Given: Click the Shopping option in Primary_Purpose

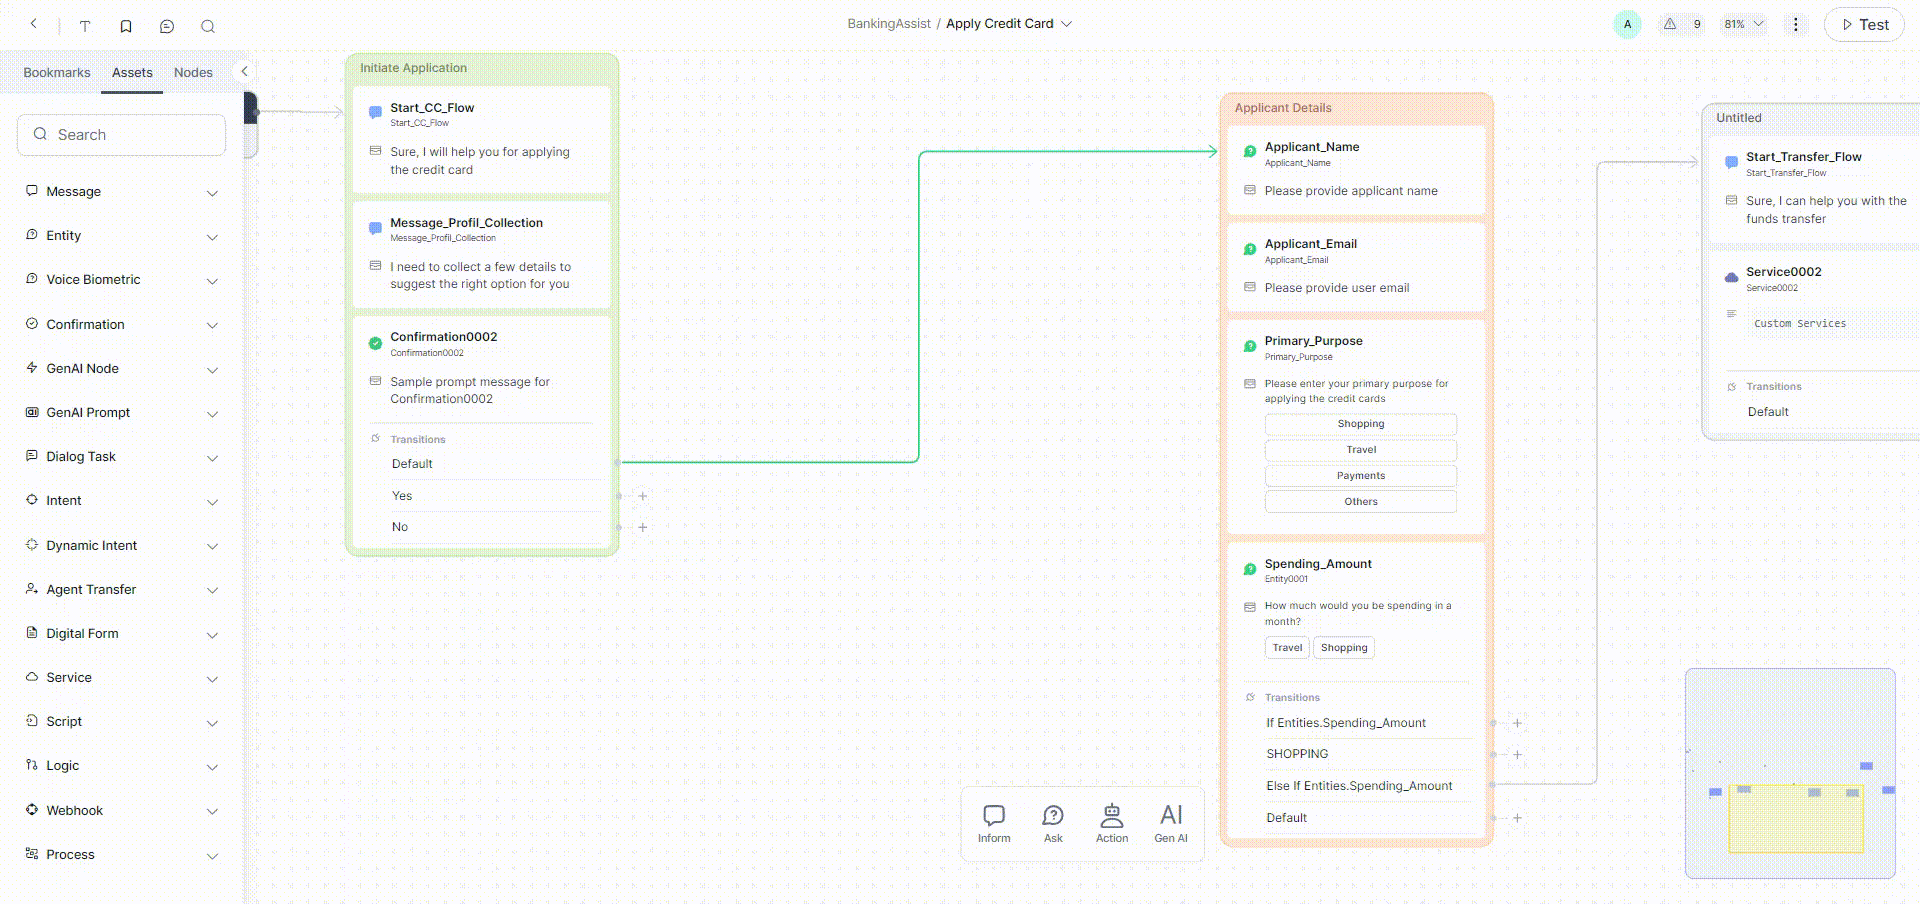Looking at the screenshot, I should pyautogui.click(x=1360, y=424).
